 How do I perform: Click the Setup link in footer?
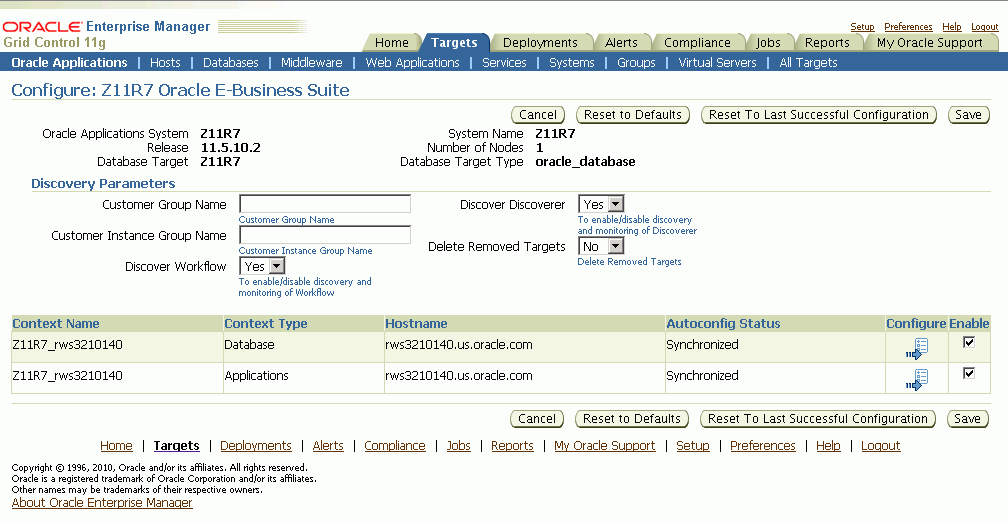pyautogui.click(x=693, y=446)
